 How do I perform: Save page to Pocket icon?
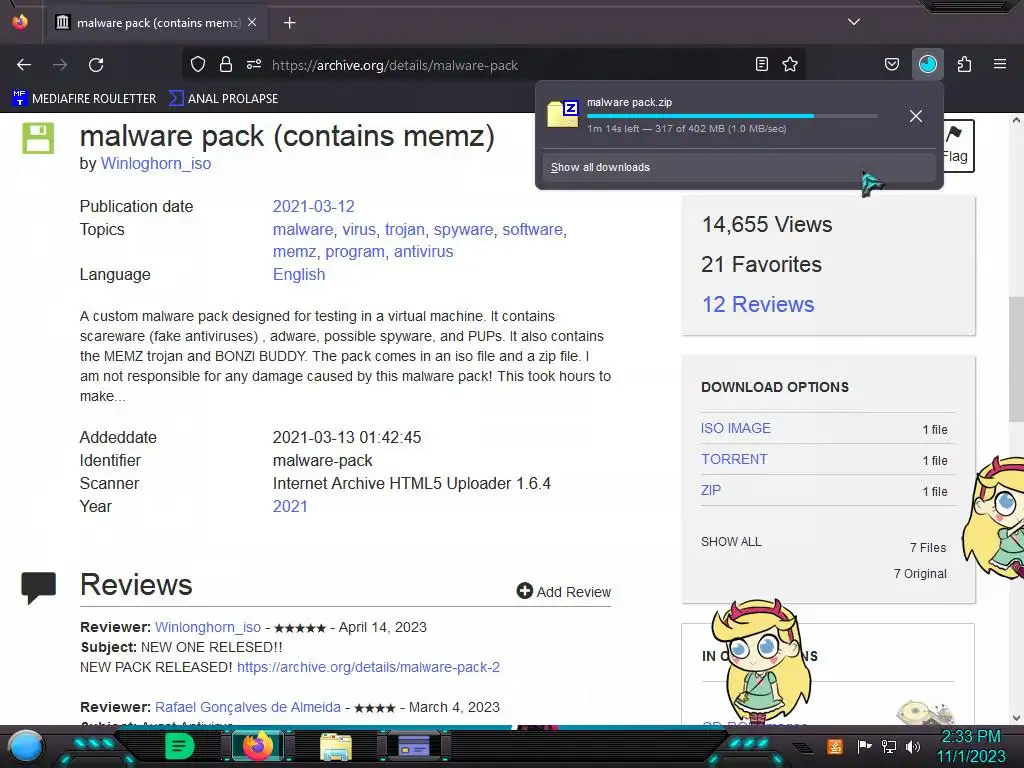(x=891, y=64)
